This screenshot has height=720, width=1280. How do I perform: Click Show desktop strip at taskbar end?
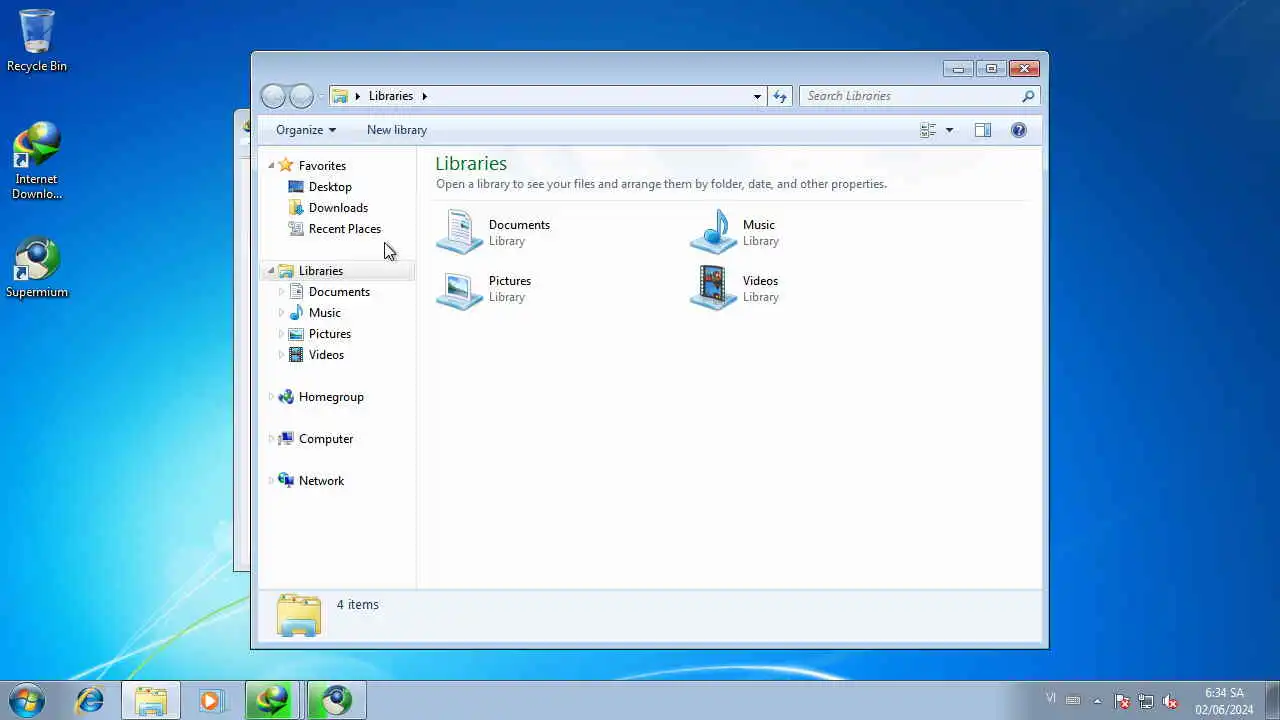(x=1272, y=700)
